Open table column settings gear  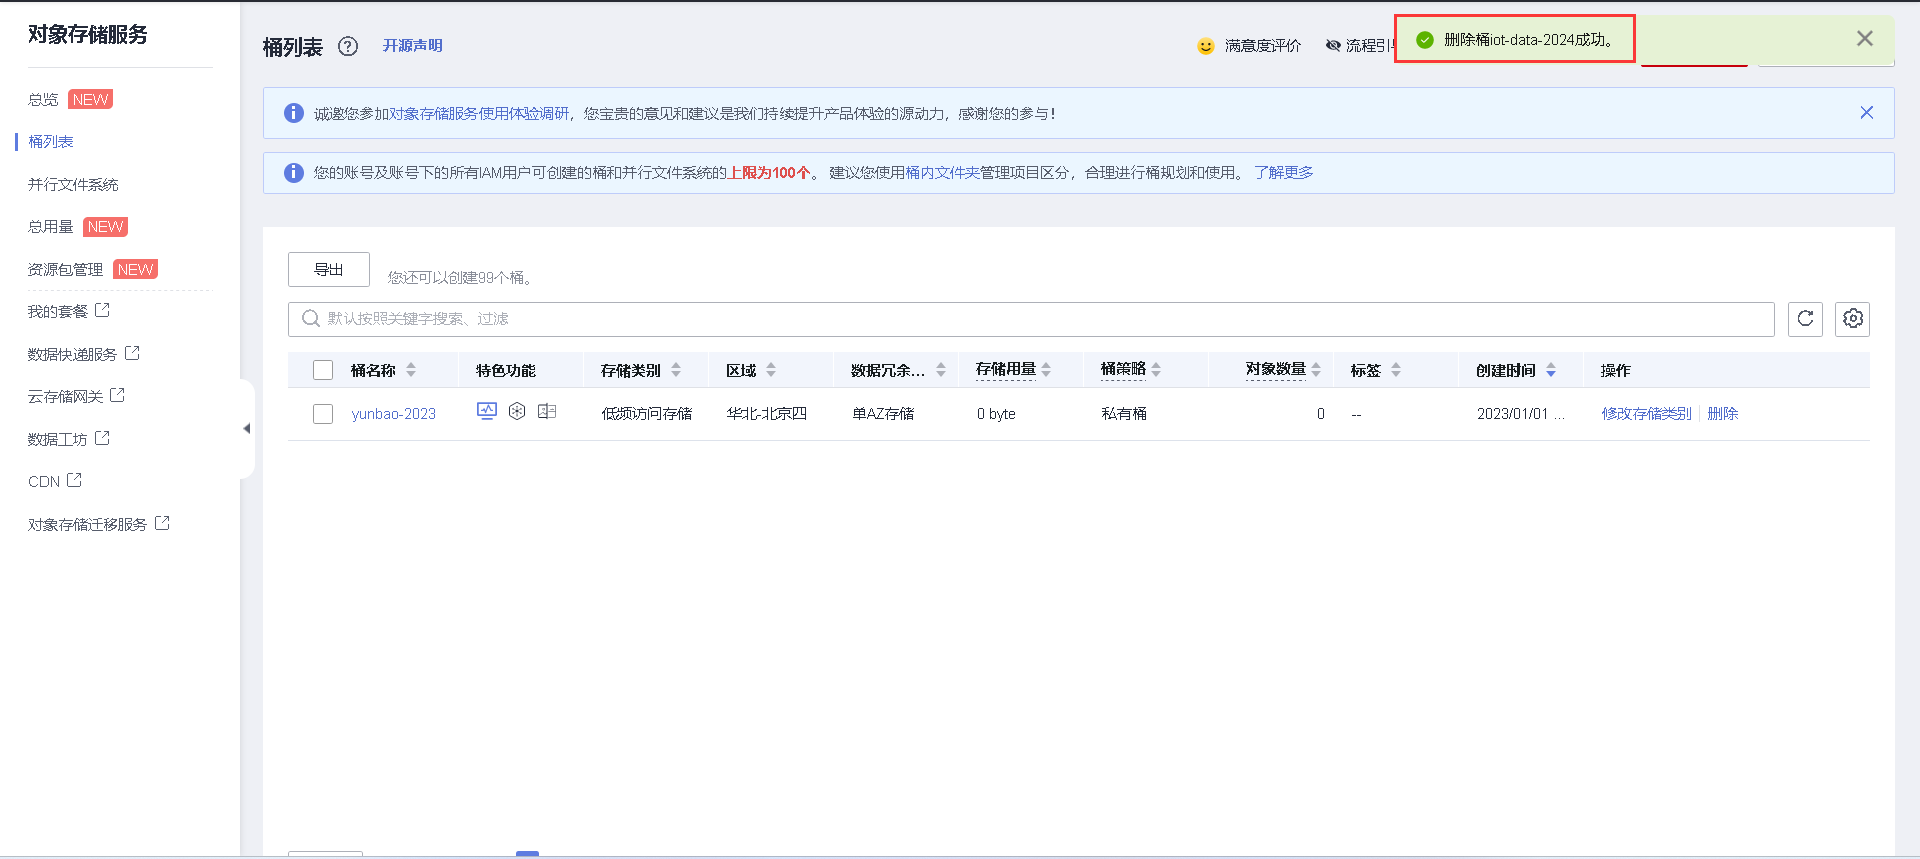click(1853, 319)
